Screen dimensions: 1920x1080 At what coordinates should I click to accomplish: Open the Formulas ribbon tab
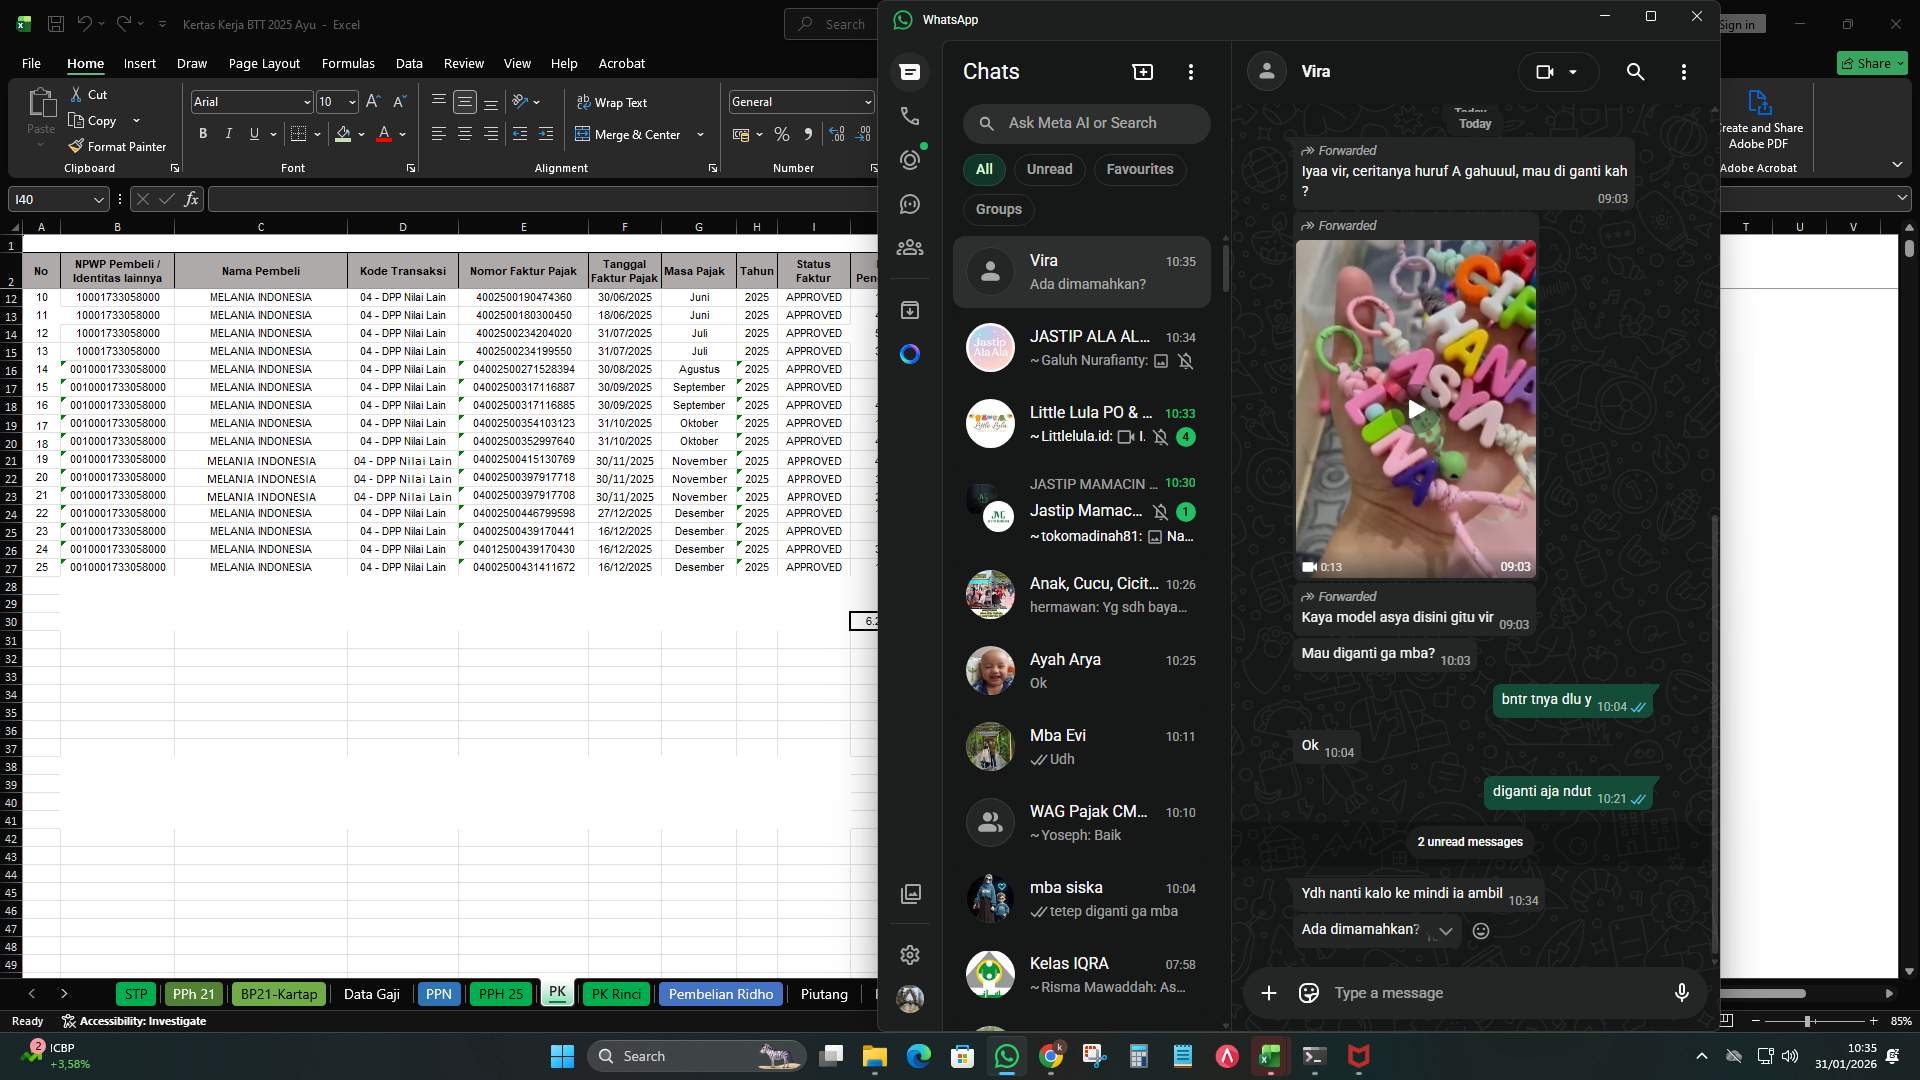[x=347, y=63]
